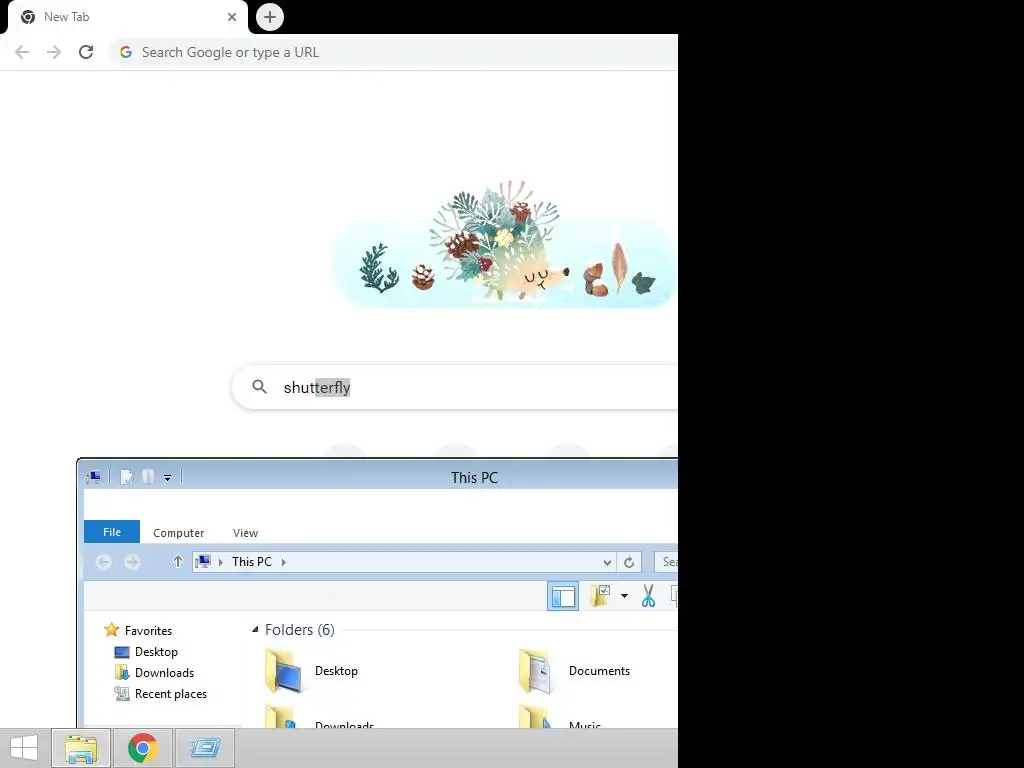Focus the Chrome address bar

(x=394, y=52)
